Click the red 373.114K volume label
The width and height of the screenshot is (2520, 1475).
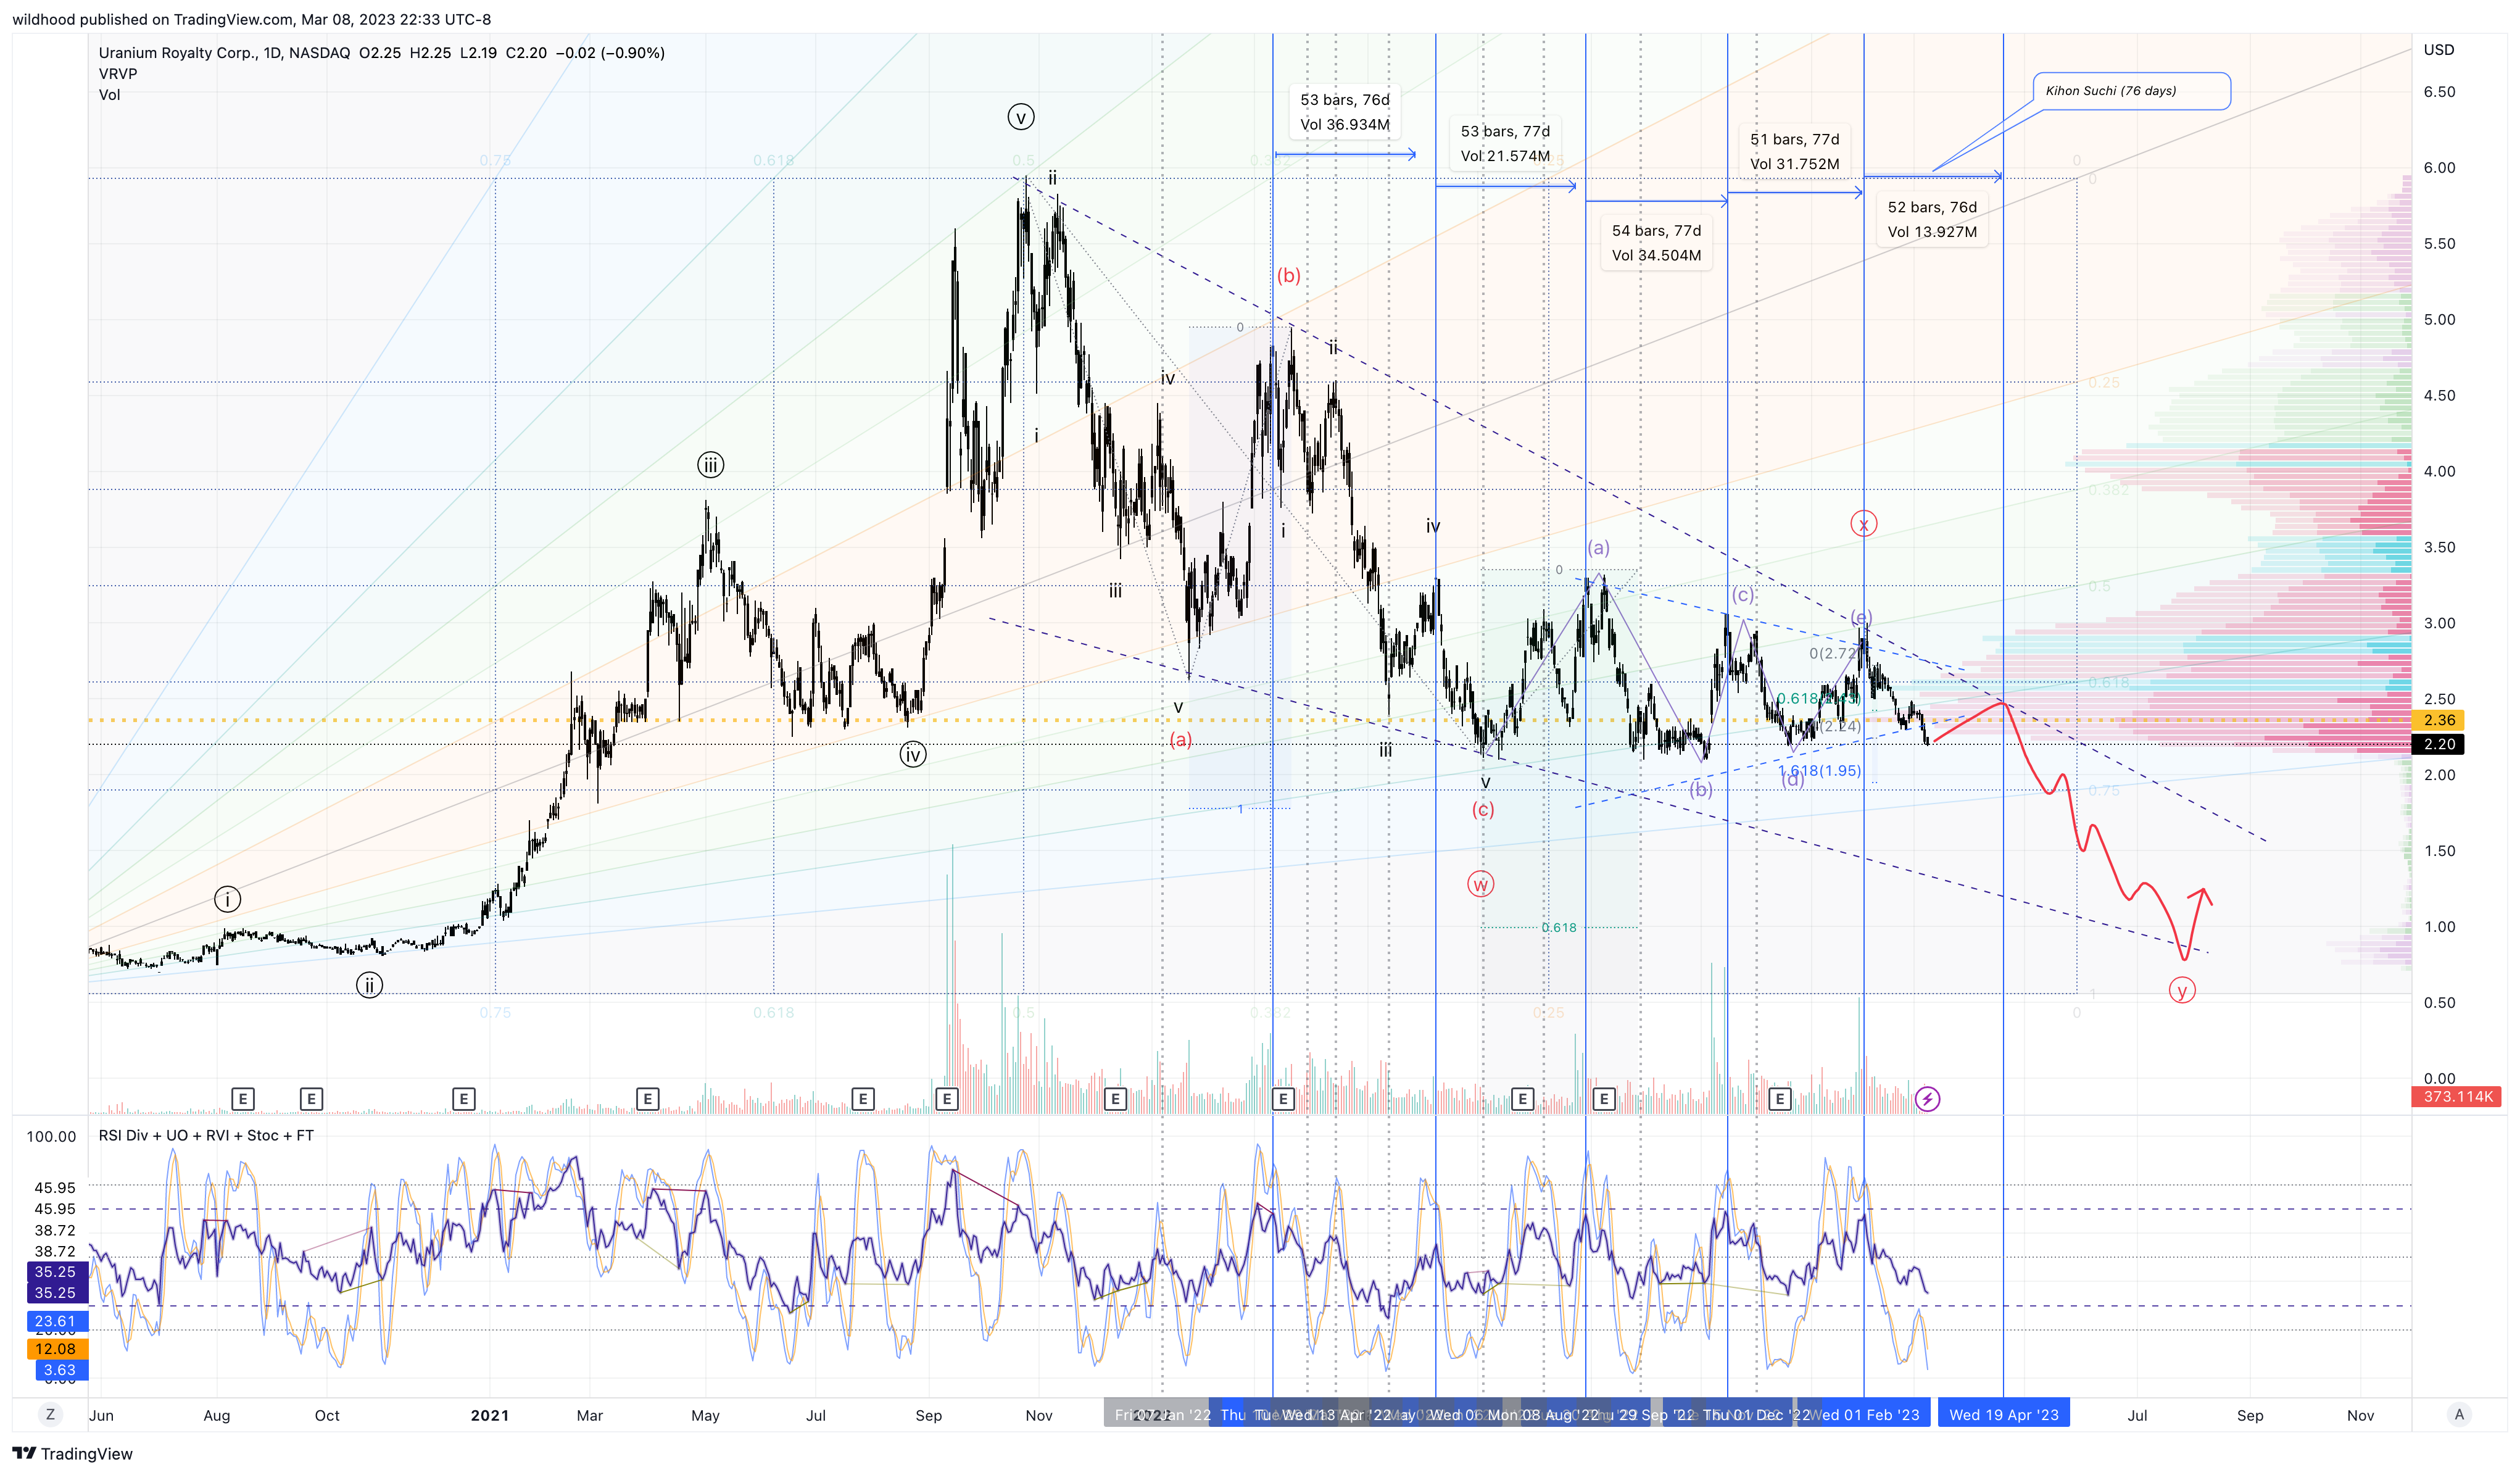pyautogui.click(x=2457, y=1097)
